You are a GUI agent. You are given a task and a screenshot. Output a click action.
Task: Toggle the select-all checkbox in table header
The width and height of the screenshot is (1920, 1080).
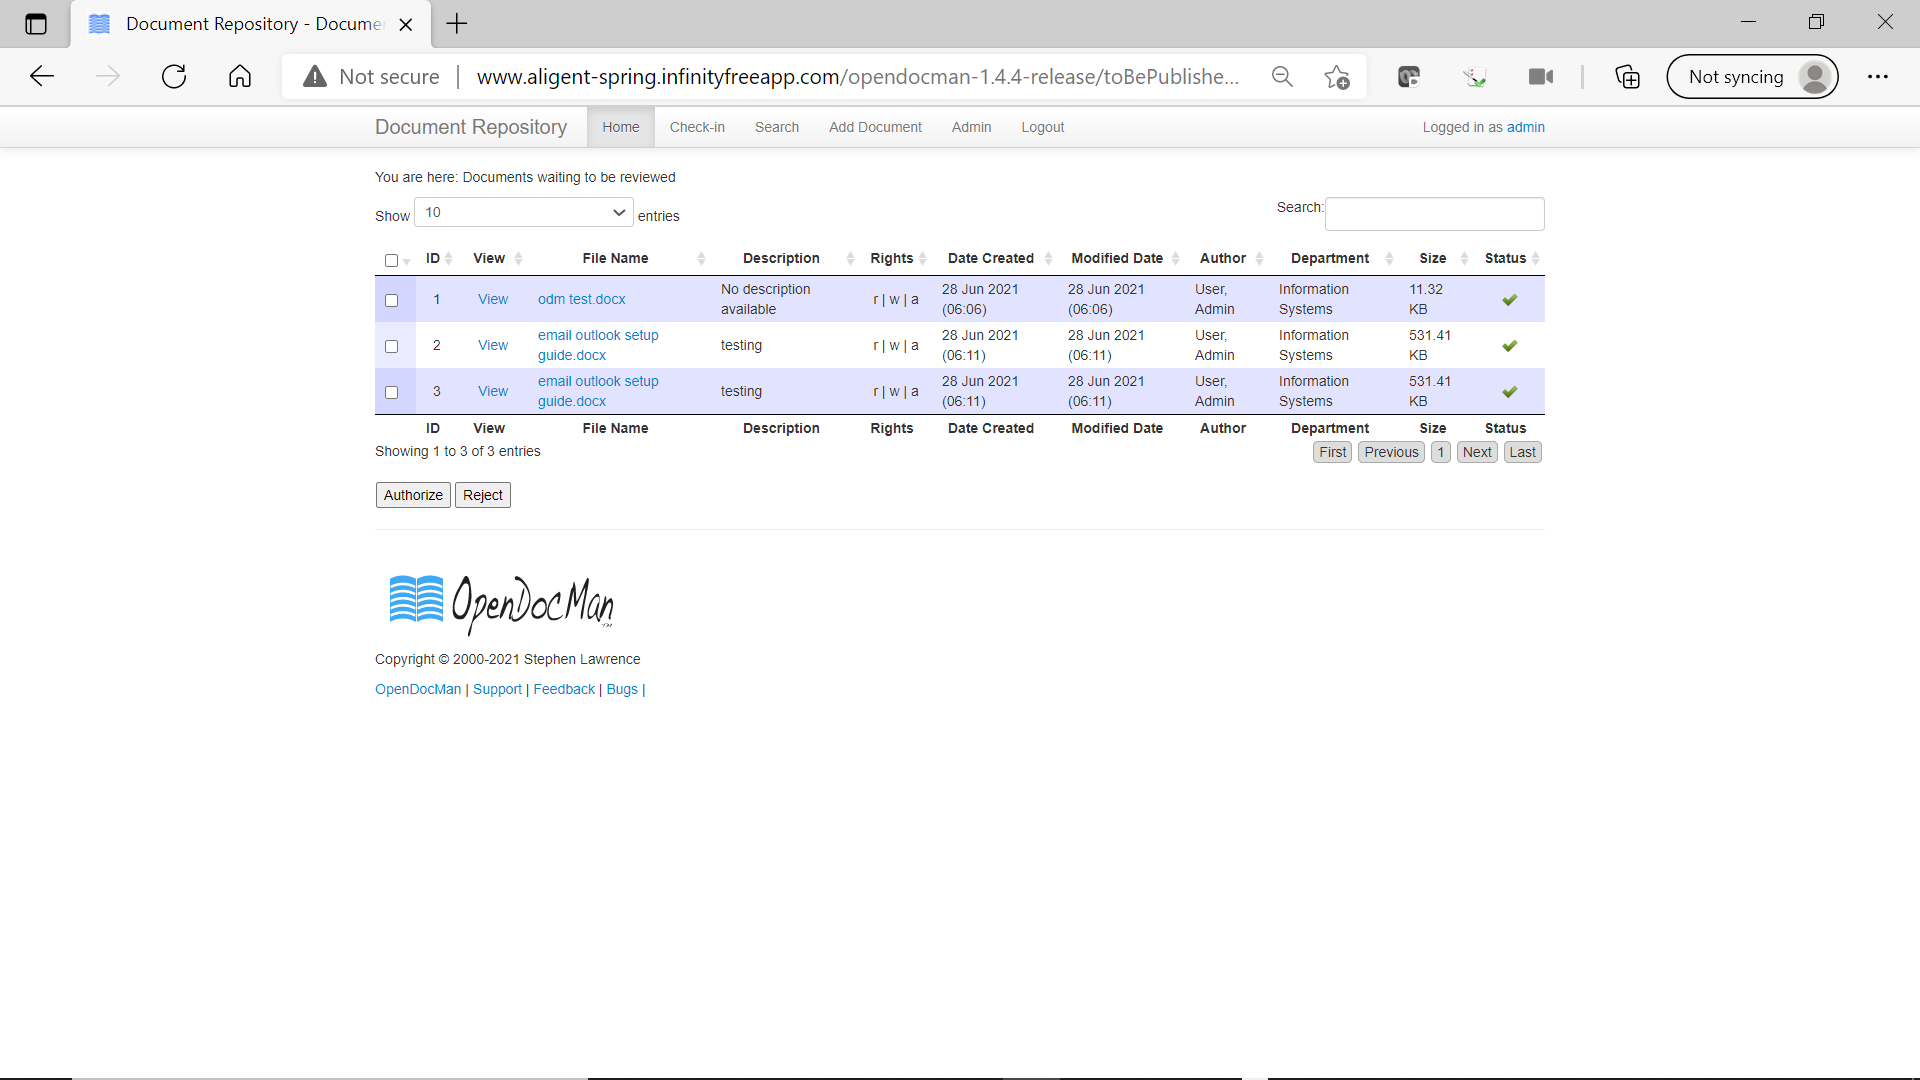click(x=392, y=261)
